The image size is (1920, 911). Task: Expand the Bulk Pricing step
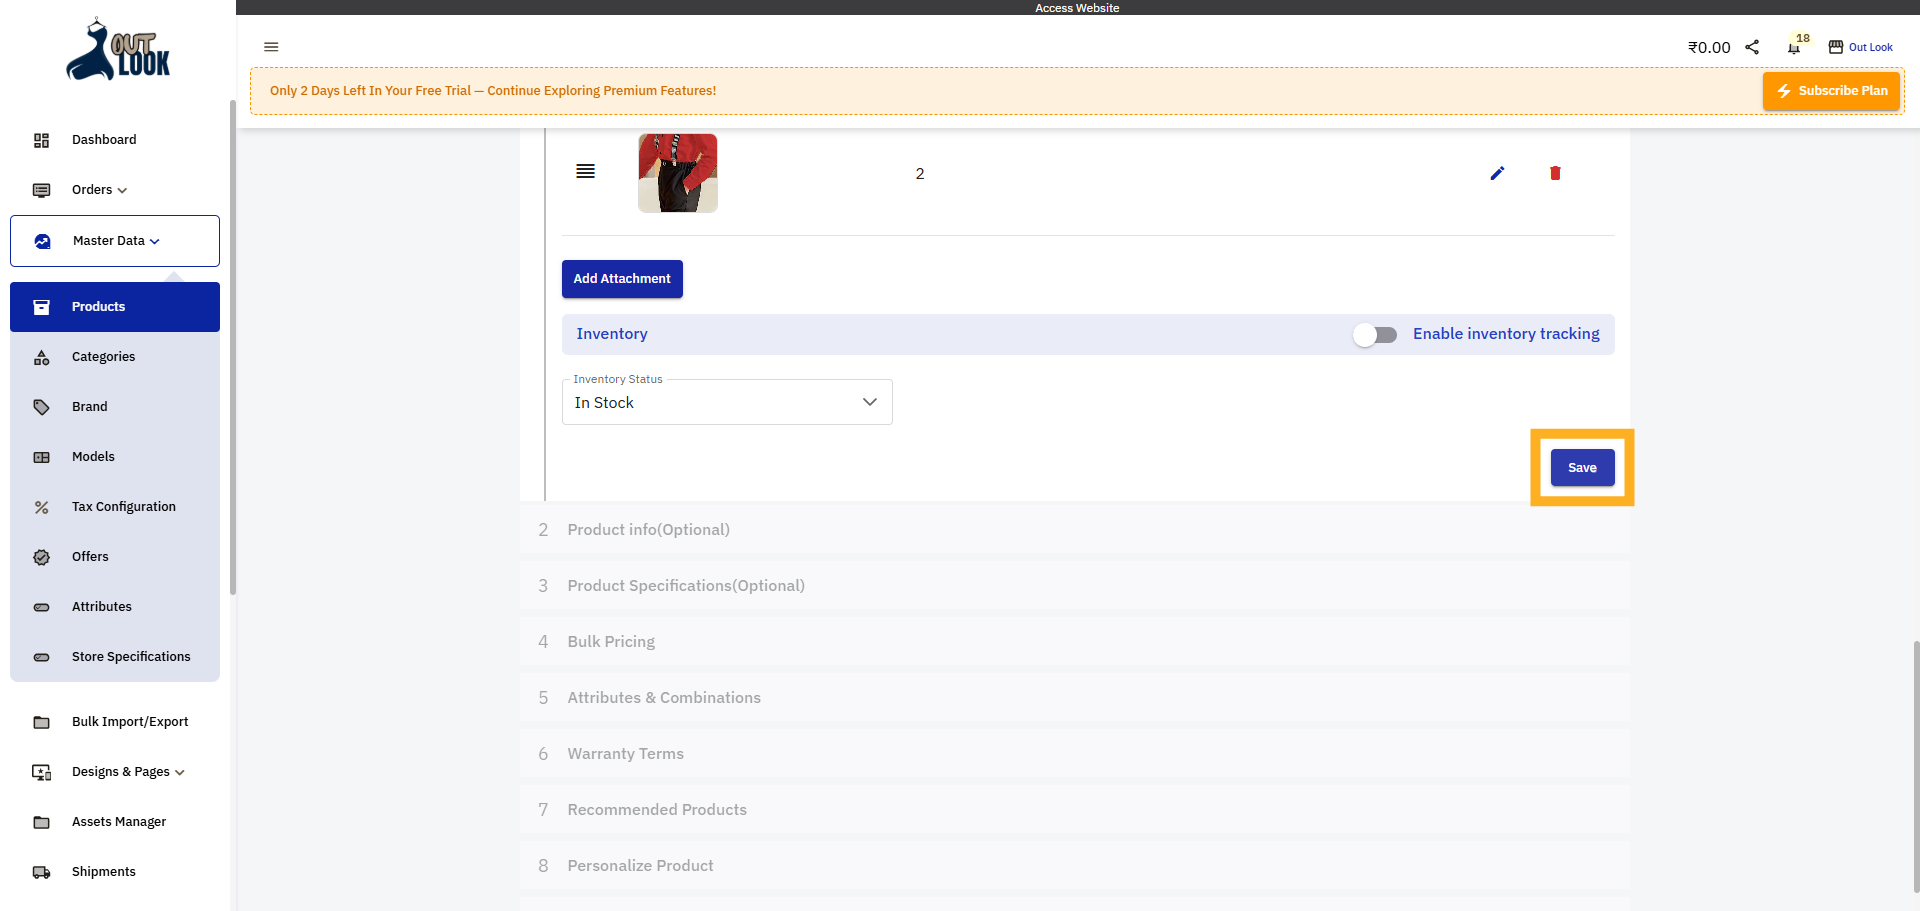1075,642
